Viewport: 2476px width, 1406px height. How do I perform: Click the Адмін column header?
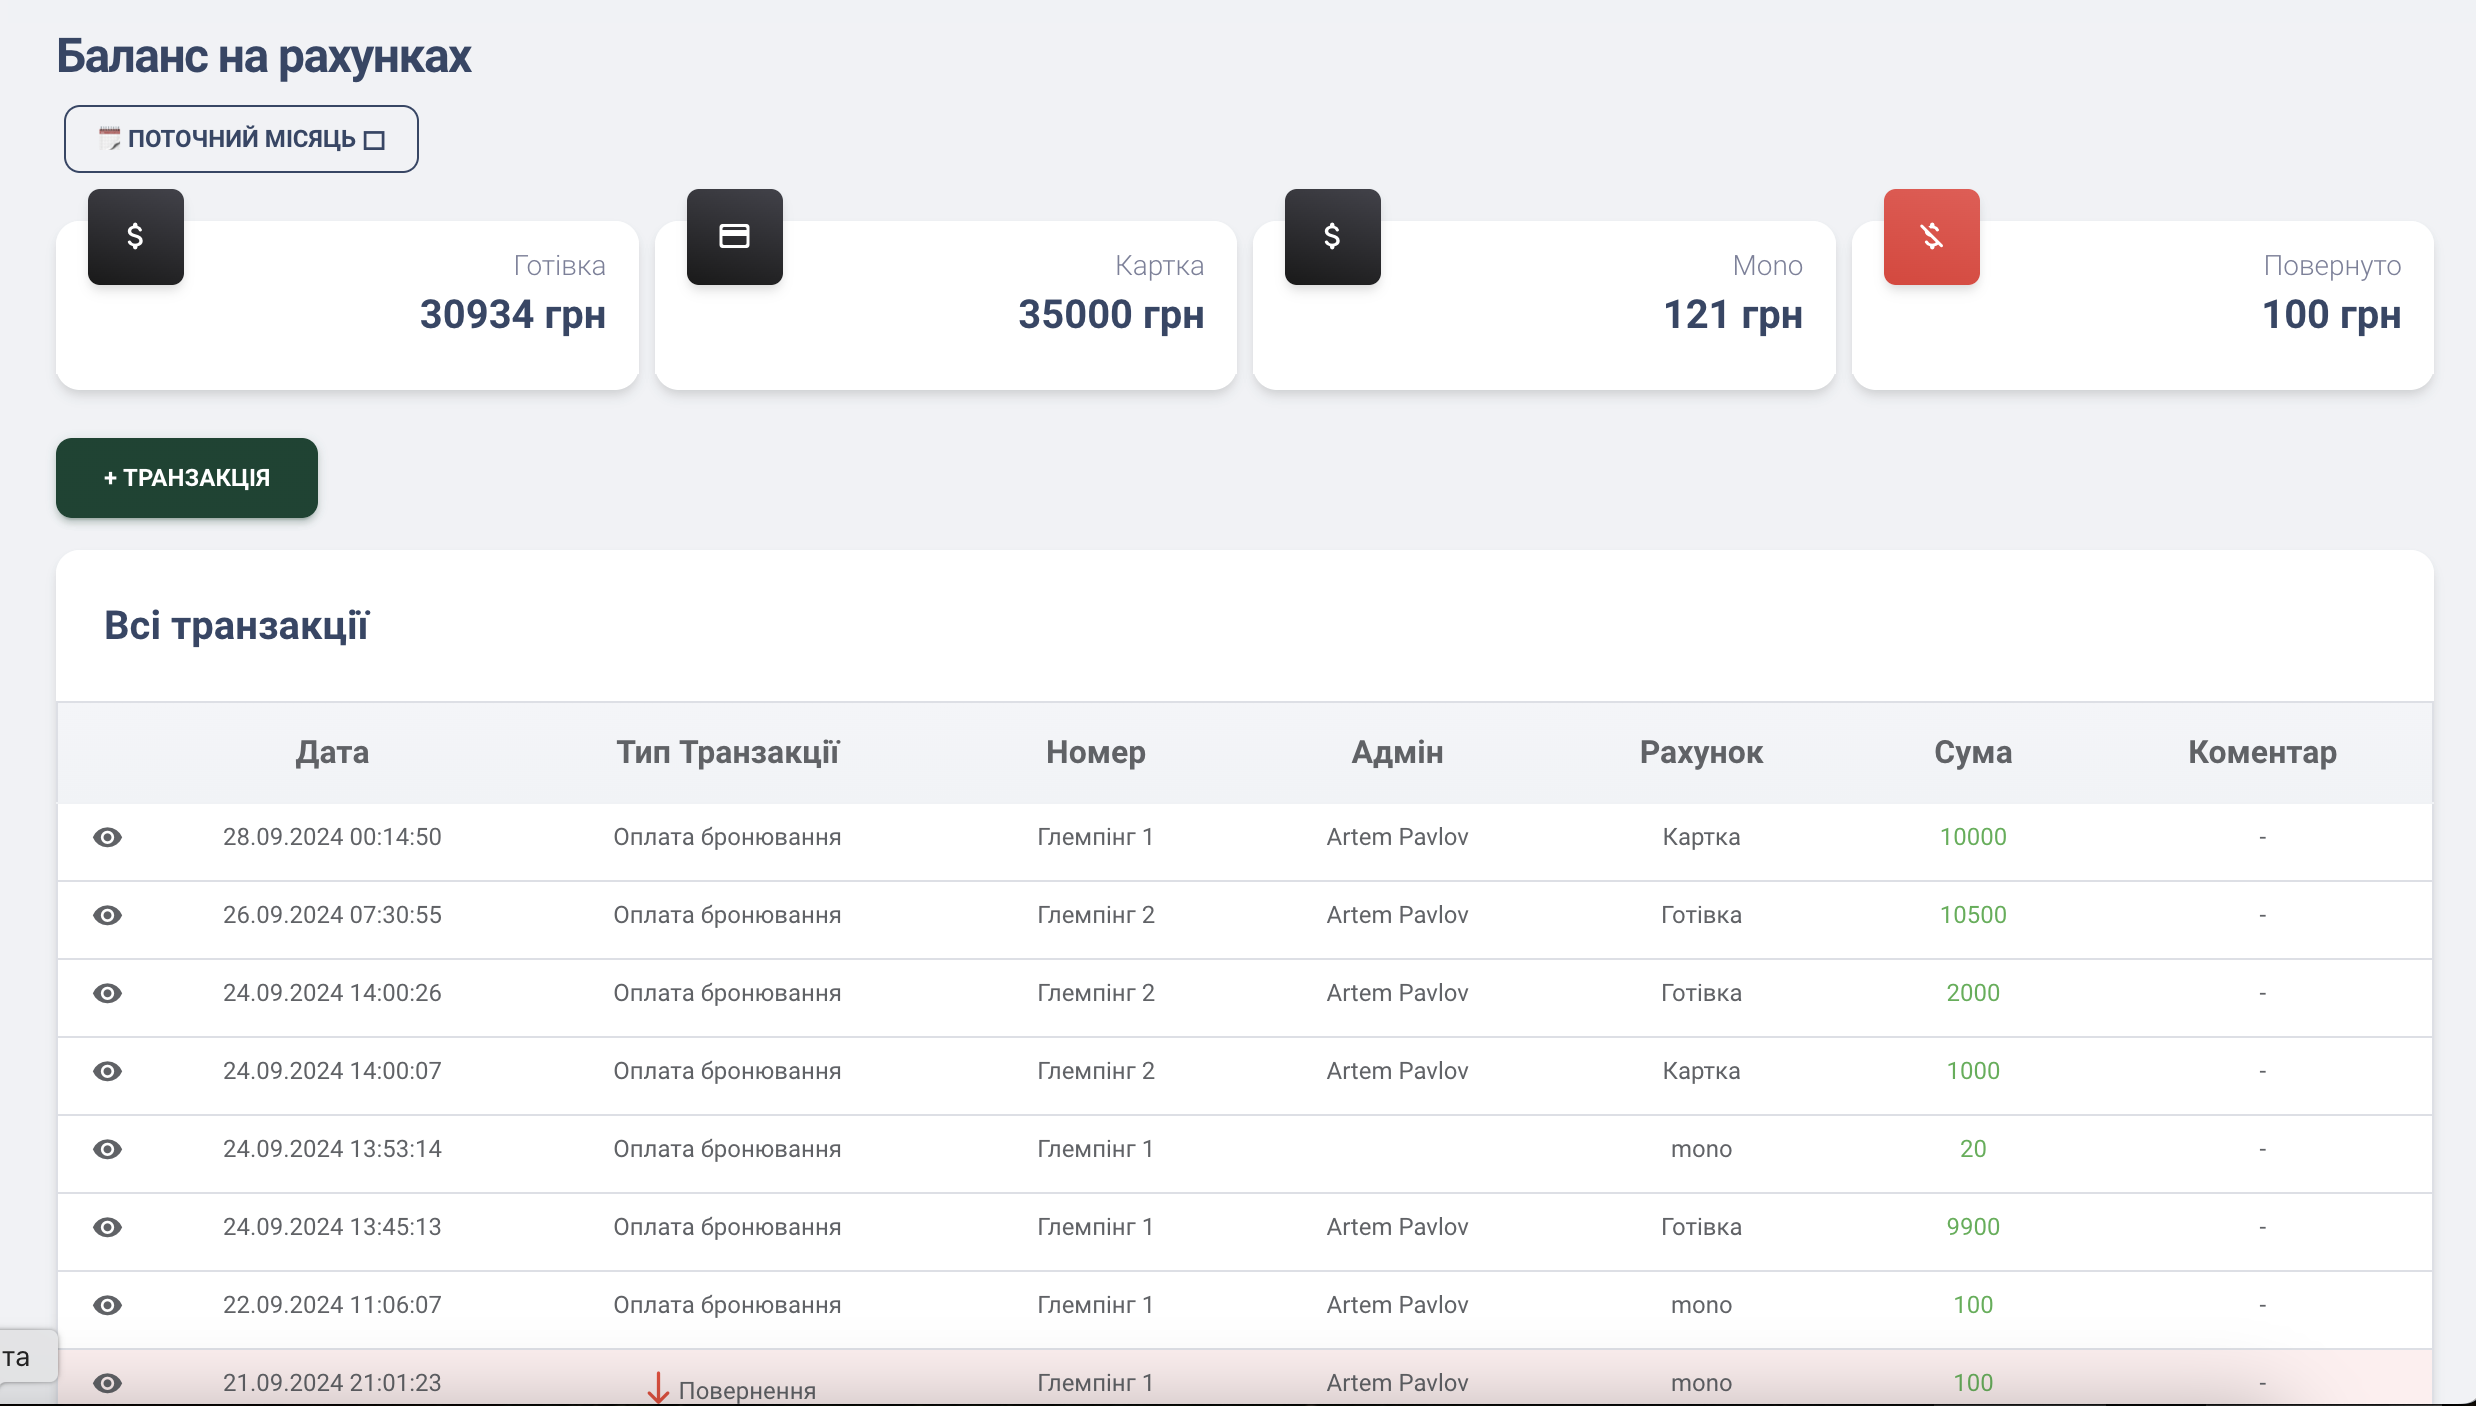[1397, 752]
